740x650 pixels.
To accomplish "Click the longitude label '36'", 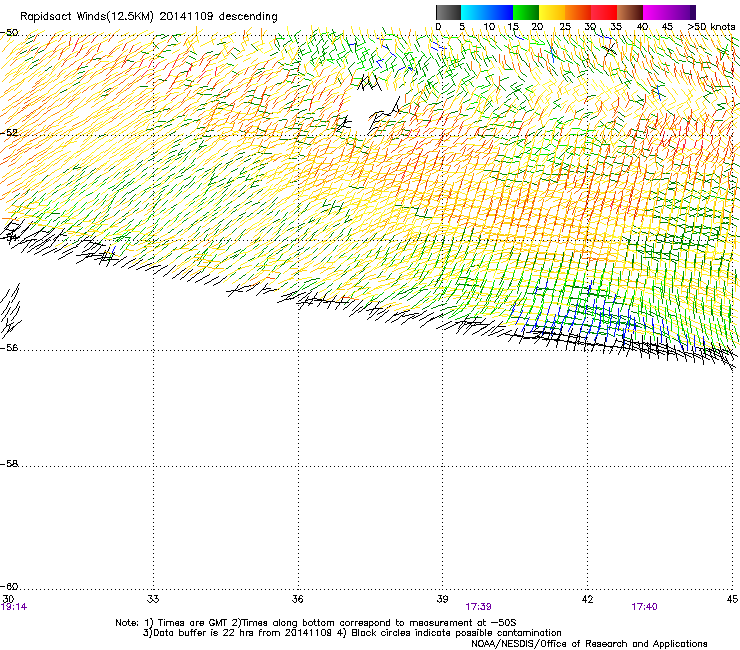I will pyautogui.click(x=298, y=599).
